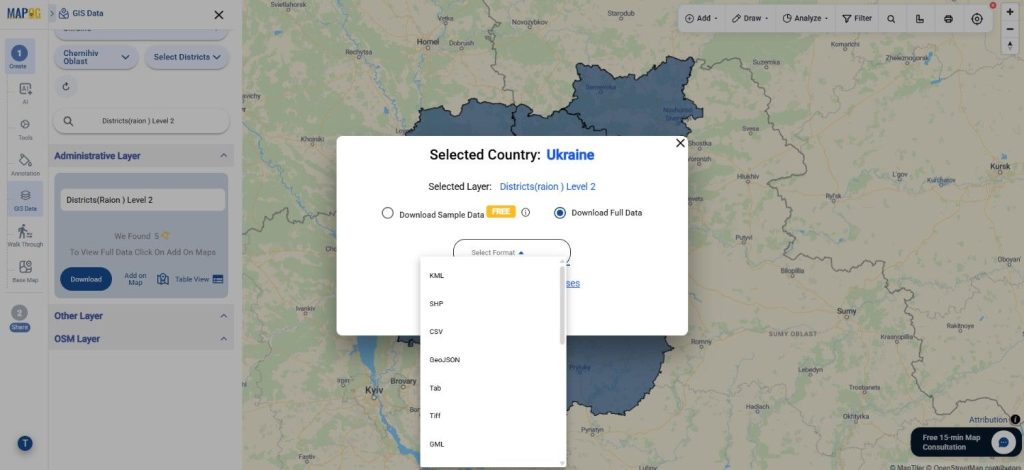This screenshot has width=1024, height=470.
Task: Click Districts(raion) Level 2 link in dialog
Action: point(547,187)
